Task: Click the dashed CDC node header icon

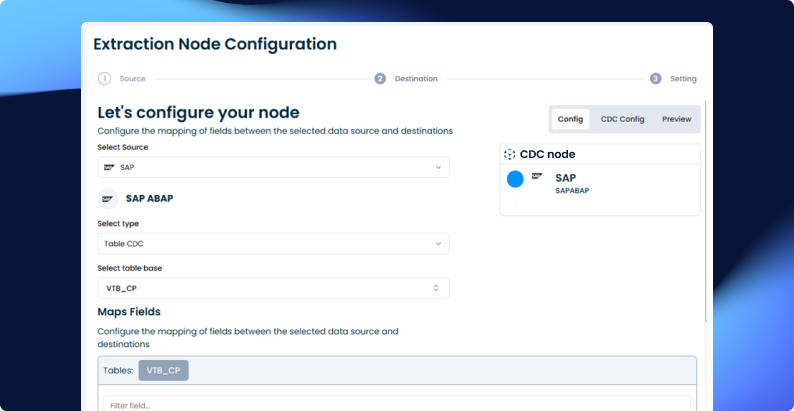Action: coord(510,155)
